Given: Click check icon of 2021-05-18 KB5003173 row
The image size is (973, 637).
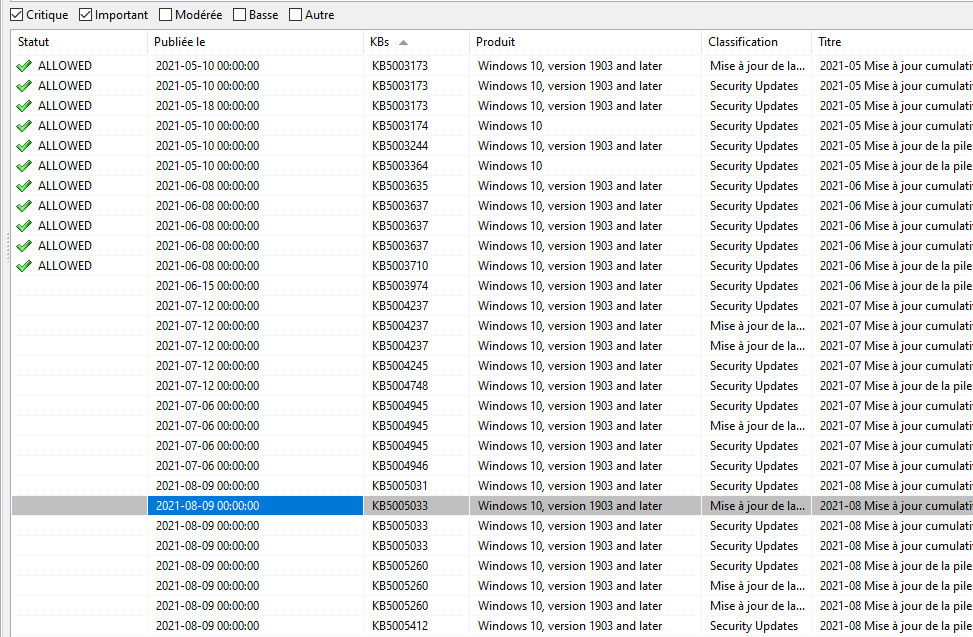Looking at the screenshot, I should click(24, 106).
